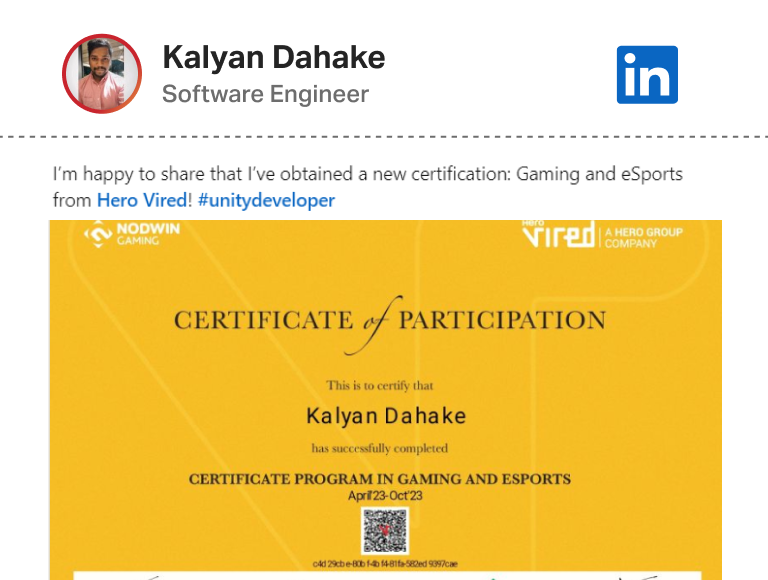Click the LinkedIn logo icon
The width and height of the screenshot is (768, 580).
pos(647,74)
